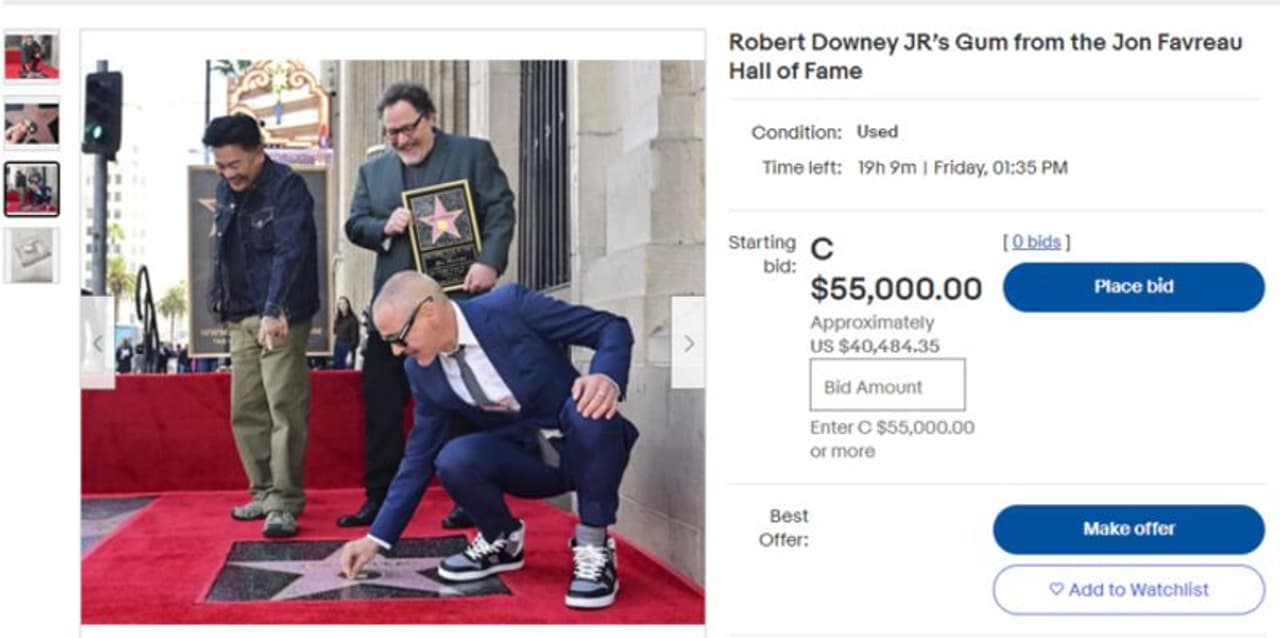Go to the previous listing photo
The image size is (1280, 638).
(x=97, y=343)
